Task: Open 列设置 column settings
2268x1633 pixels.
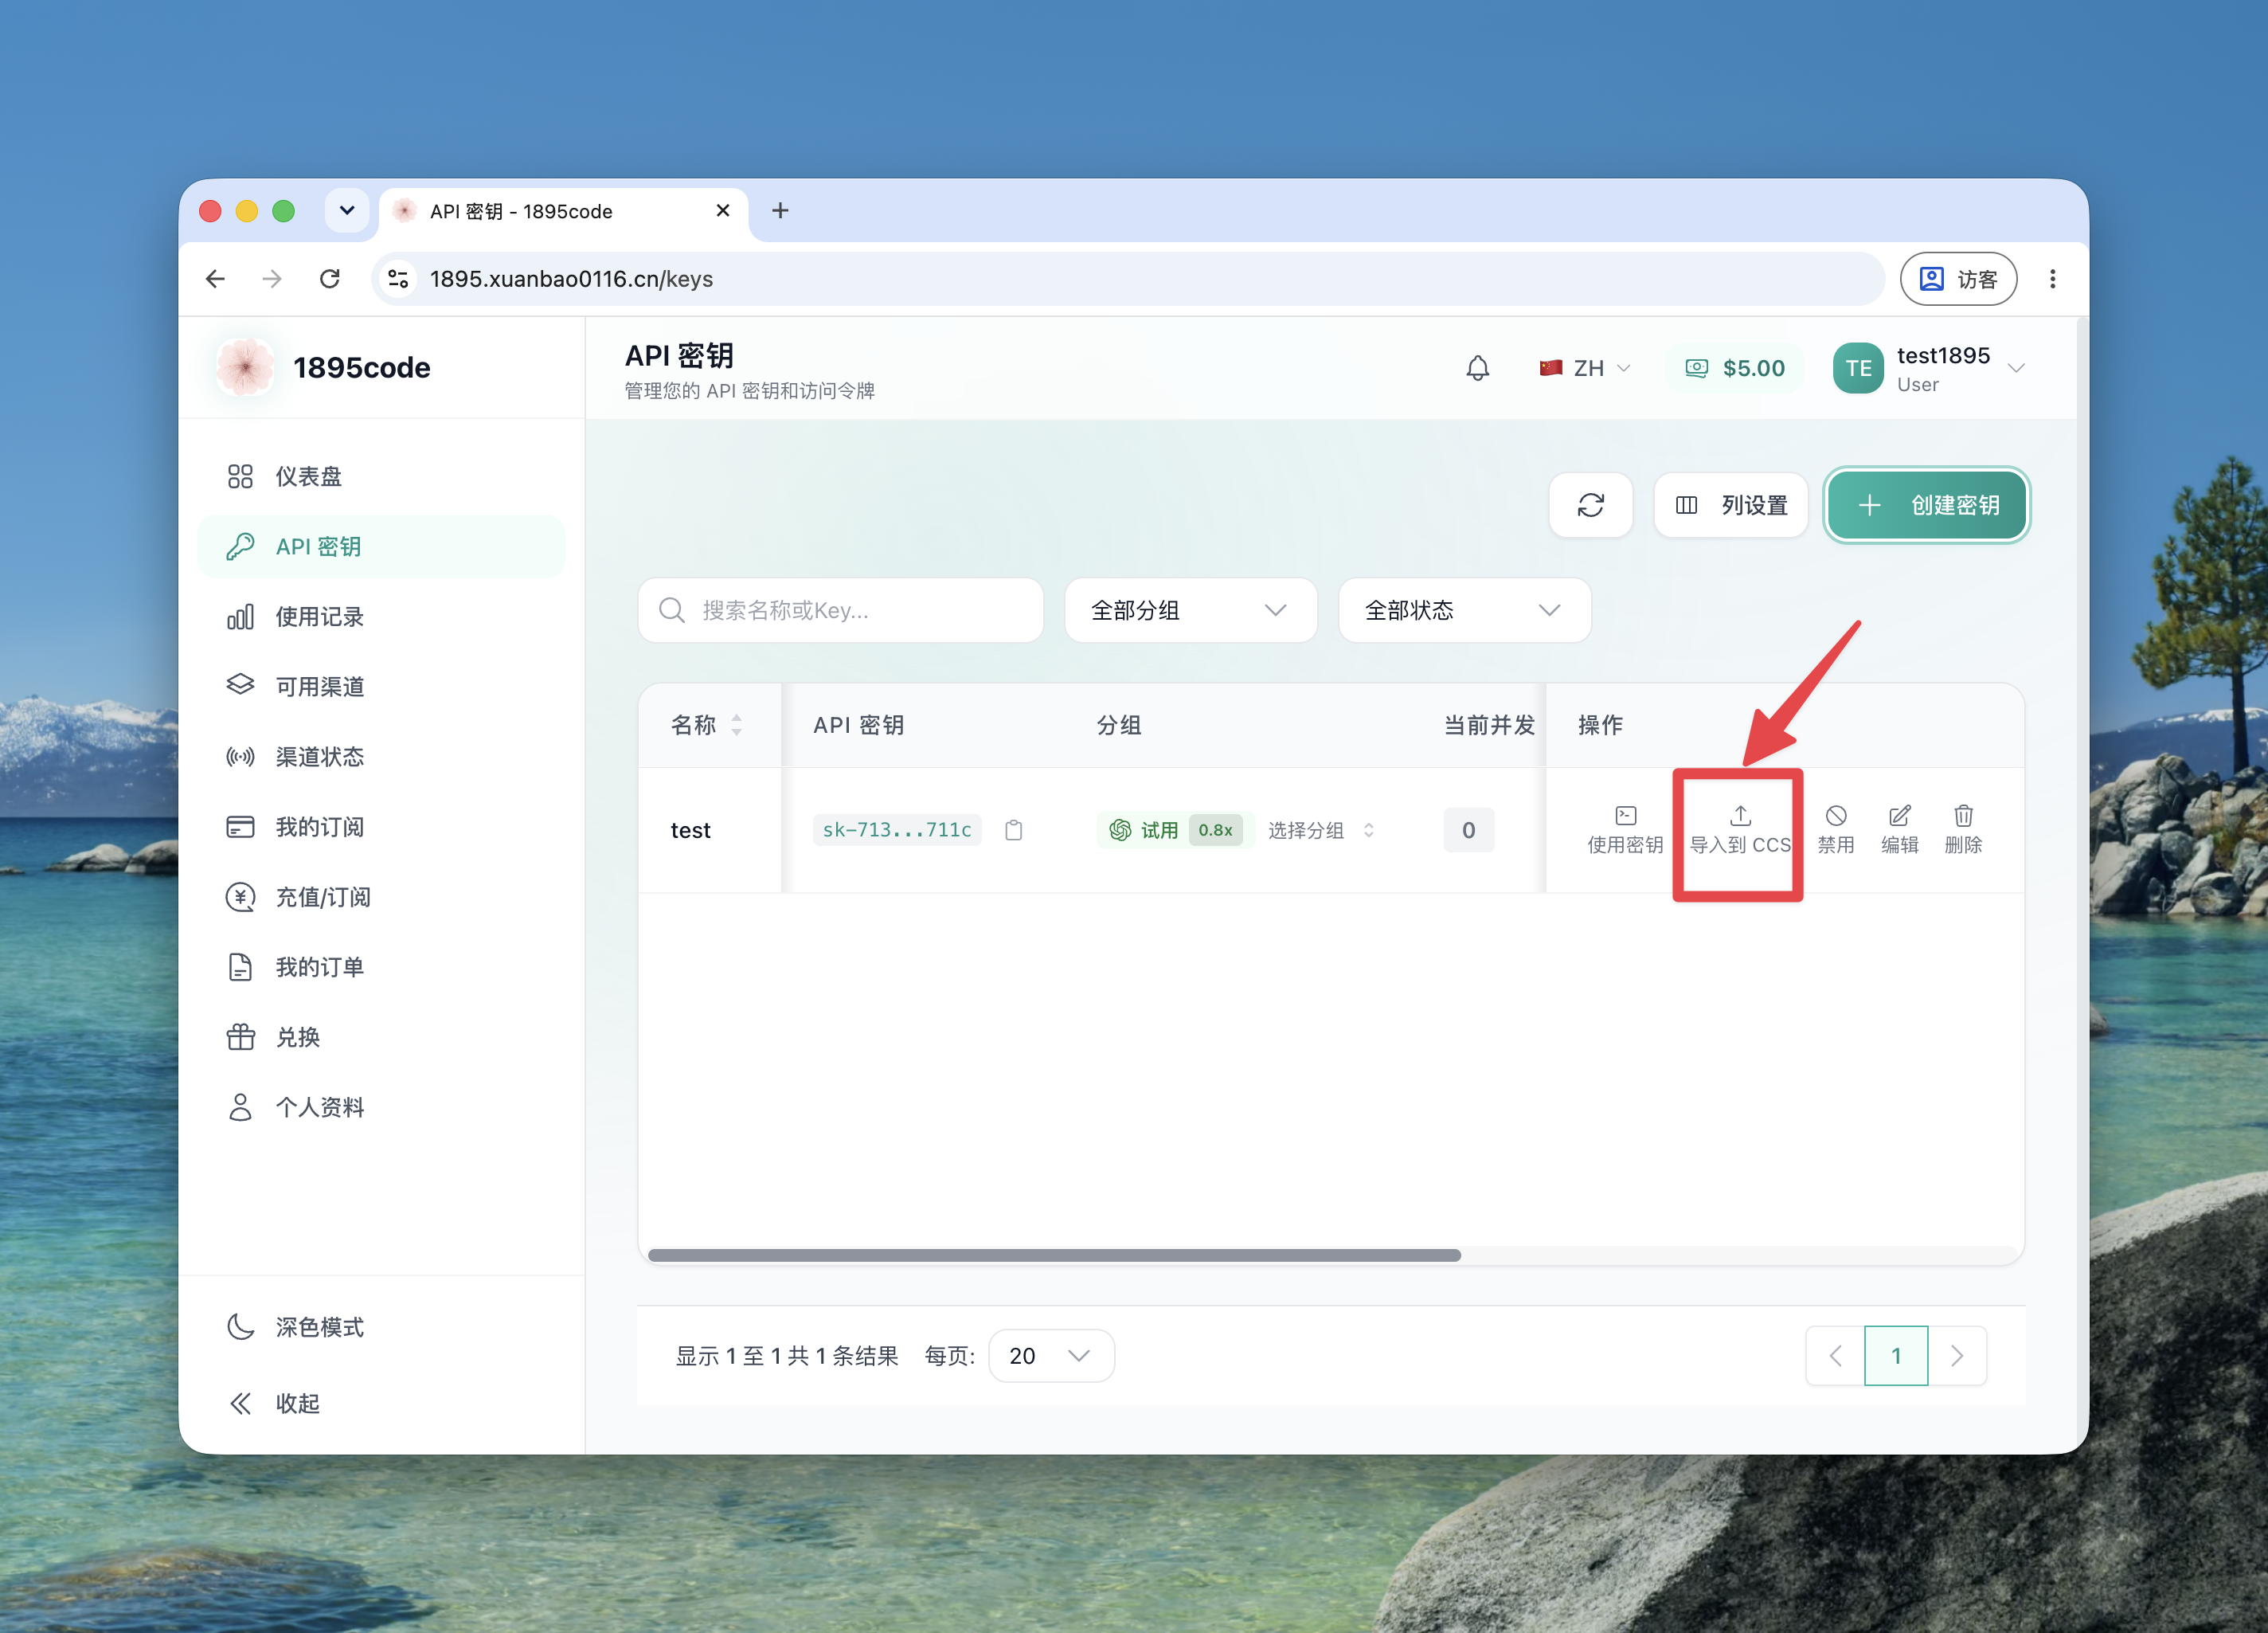Action: 1730,505
